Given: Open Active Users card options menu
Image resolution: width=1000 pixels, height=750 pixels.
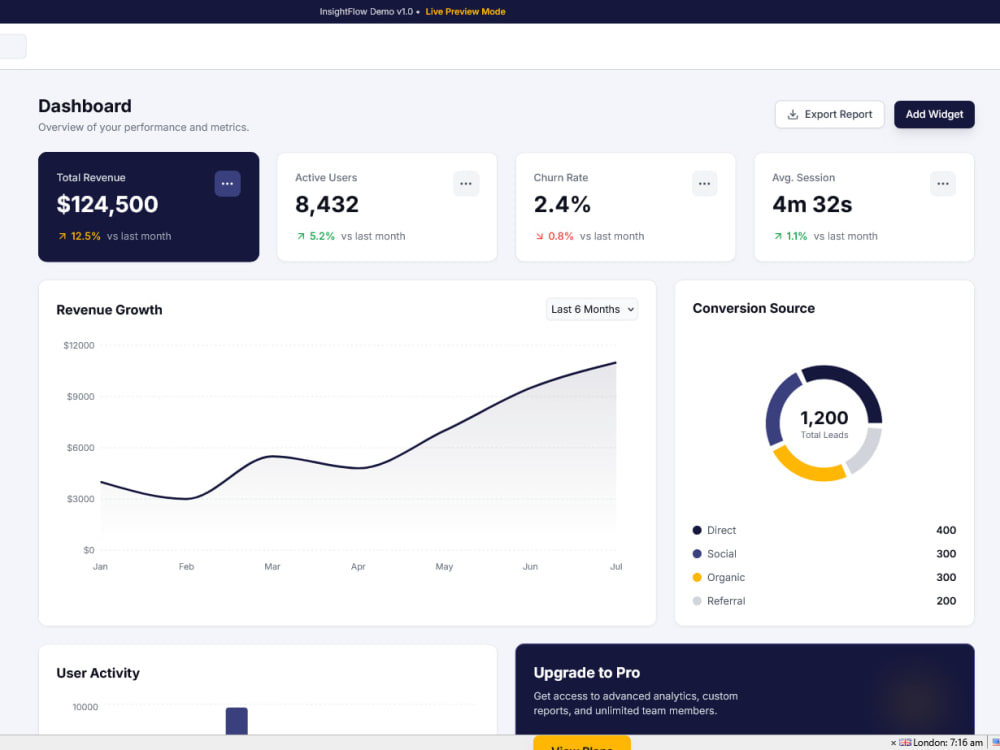Looking at the screenshot, I should pos(466,184).
